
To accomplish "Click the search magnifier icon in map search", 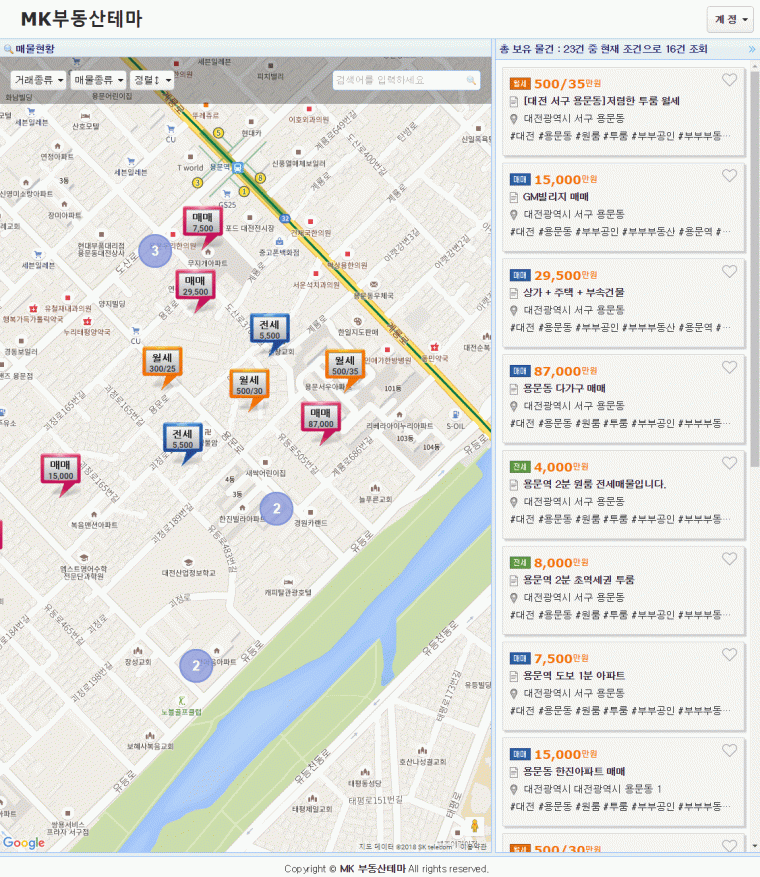I will point(471,81).
